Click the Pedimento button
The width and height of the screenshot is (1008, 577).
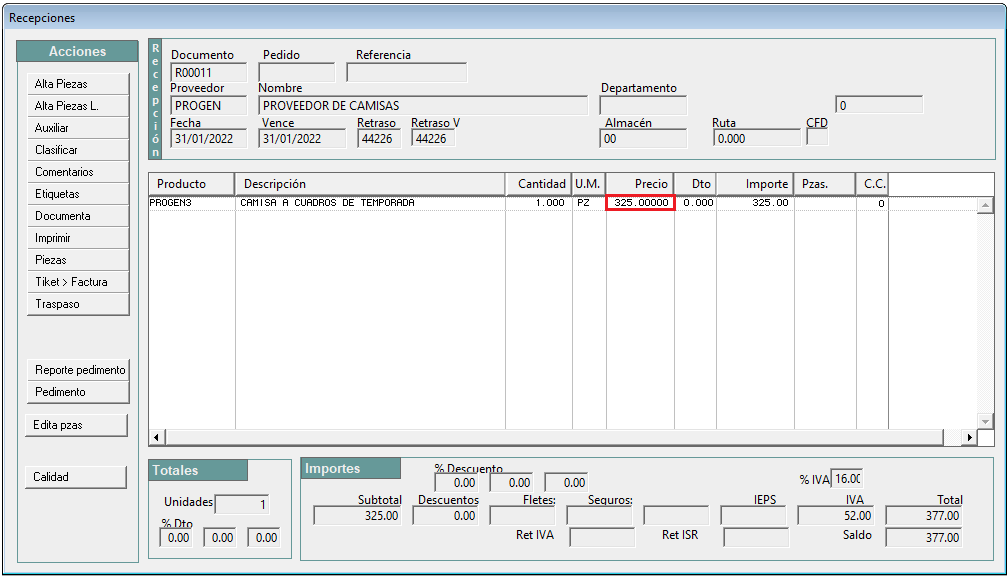click(x=78, y=392)
